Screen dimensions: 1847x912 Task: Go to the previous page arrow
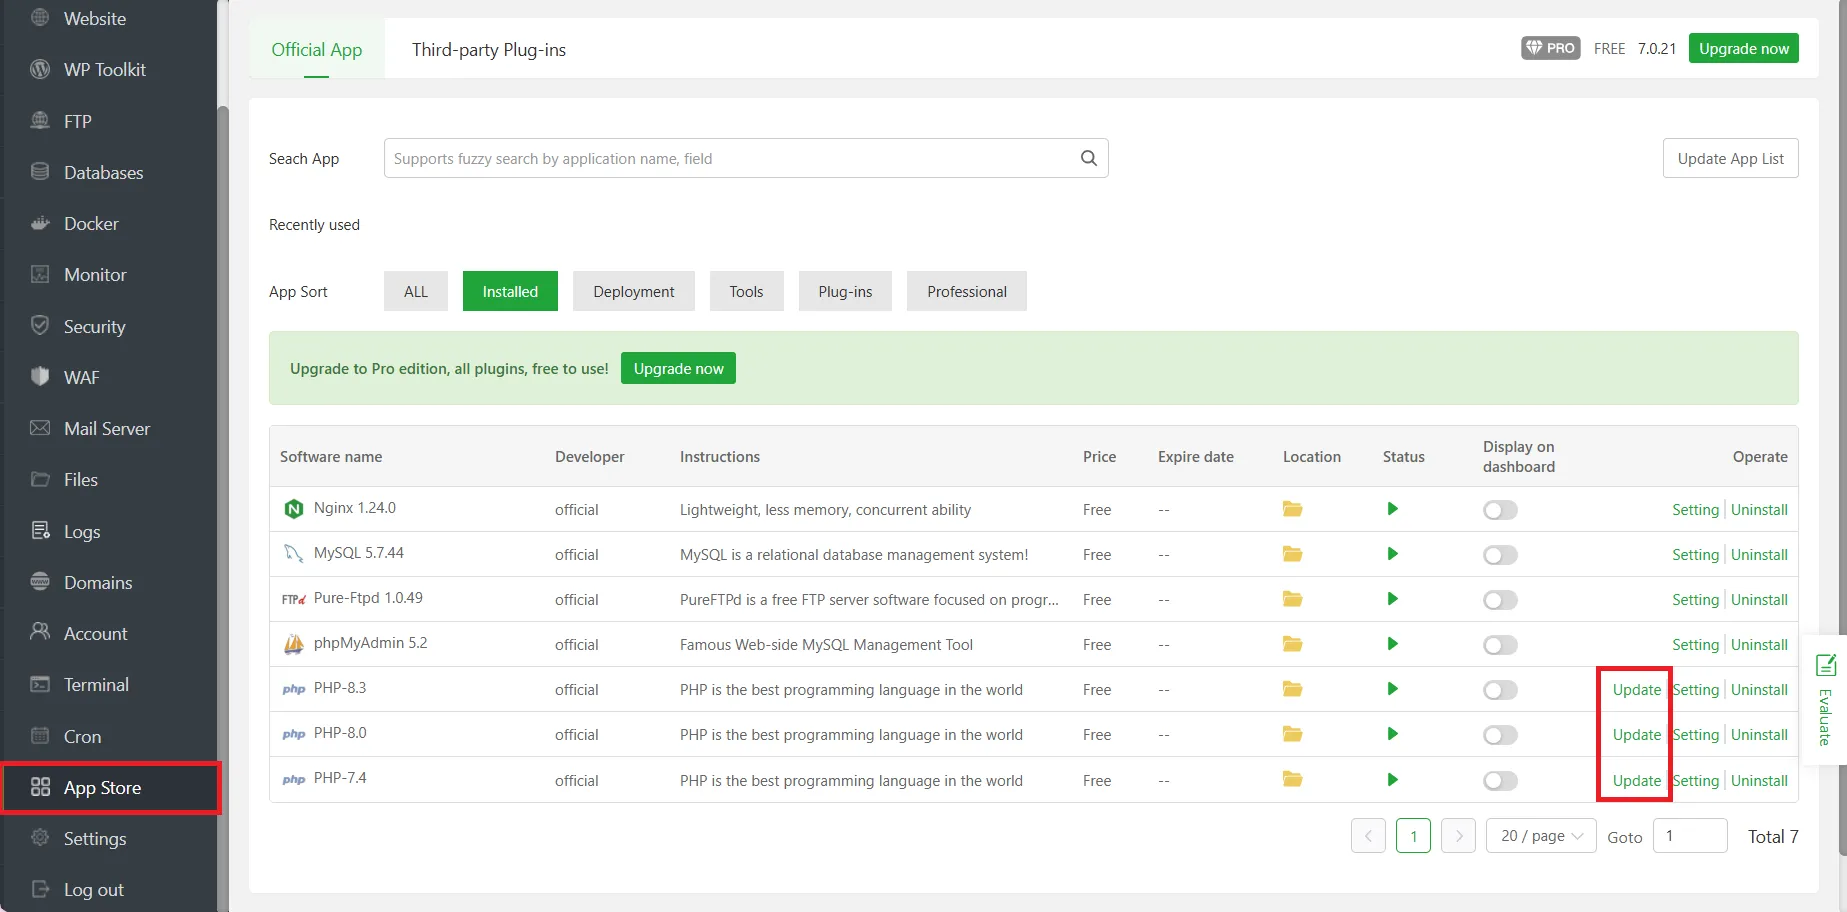coord(1368,836)
